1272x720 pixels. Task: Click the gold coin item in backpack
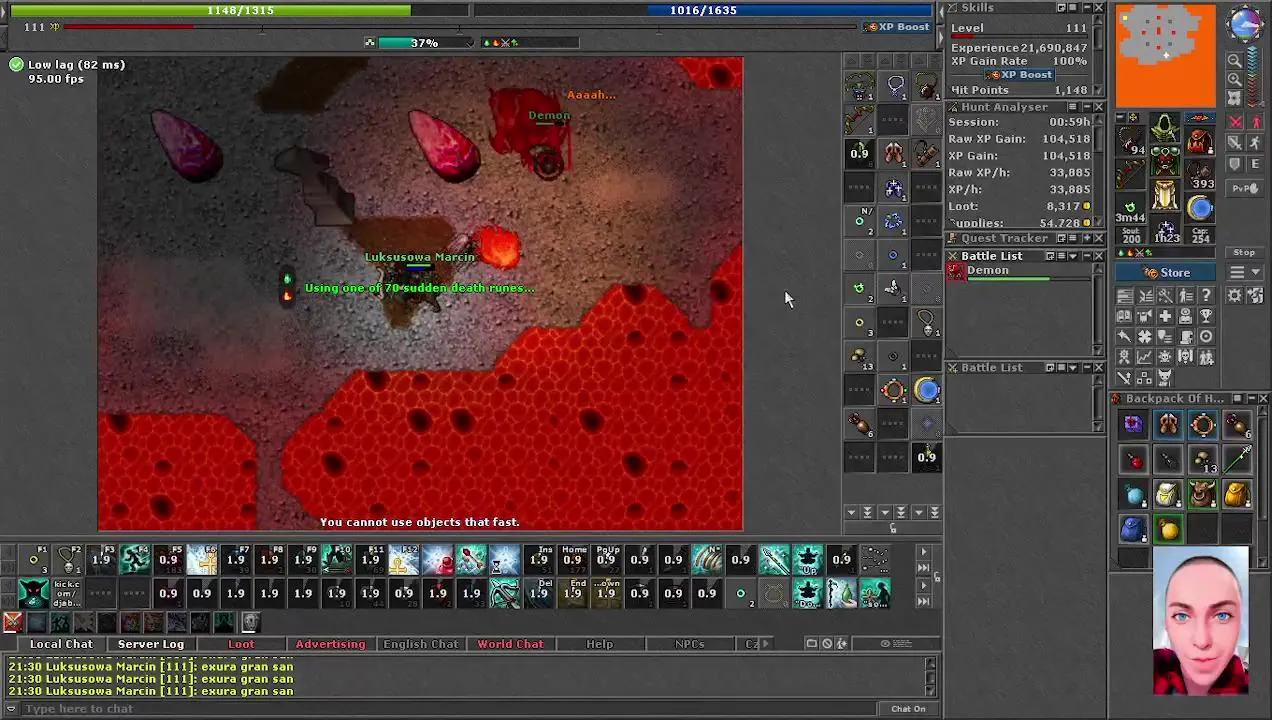pos(1167,528)
